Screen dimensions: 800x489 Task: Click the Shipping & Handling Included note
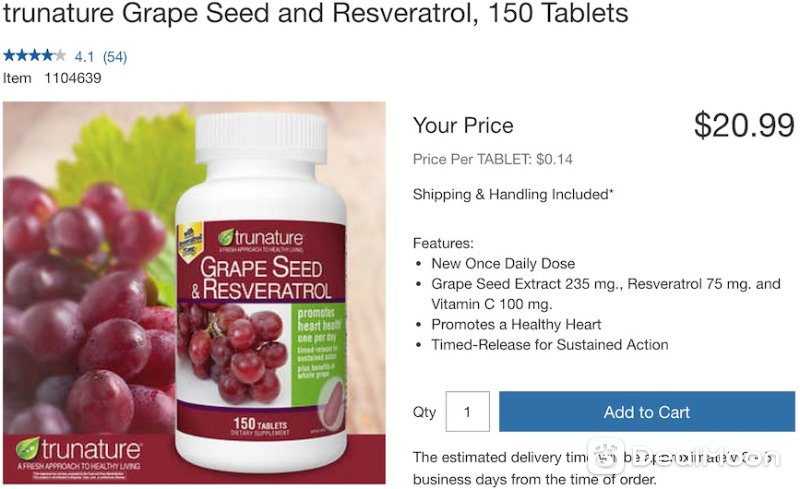513,194
